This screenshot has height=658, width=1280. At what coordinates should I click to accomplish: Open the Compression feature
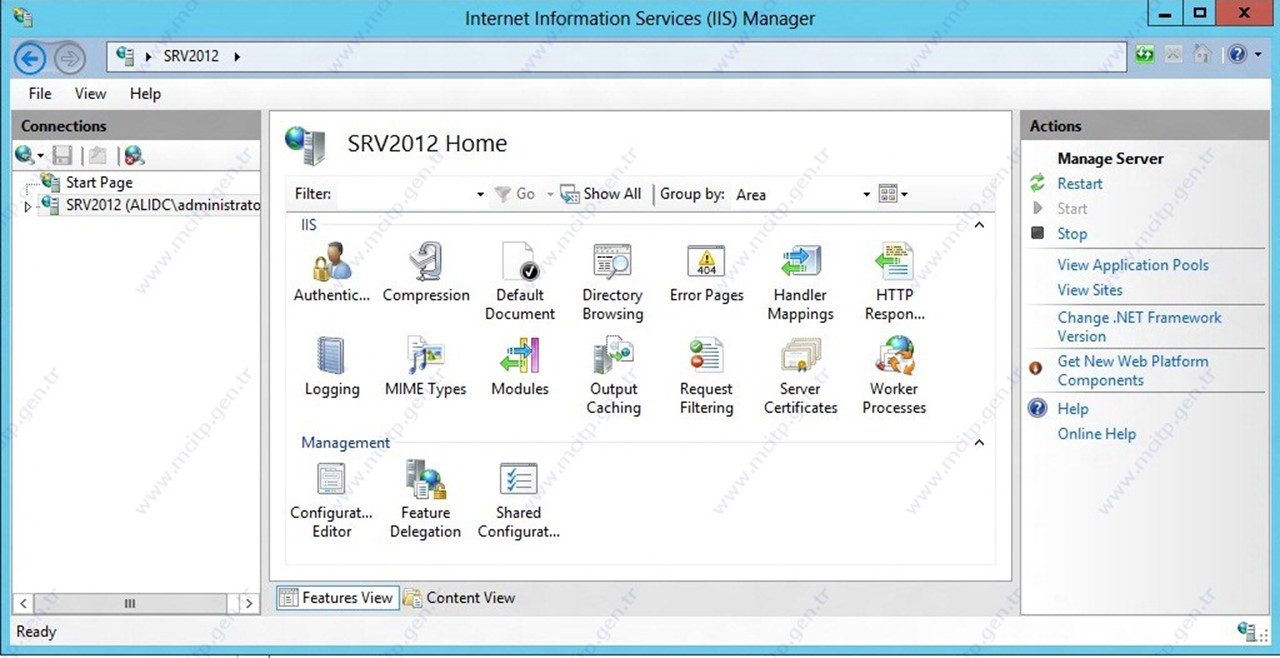(426, 263)
